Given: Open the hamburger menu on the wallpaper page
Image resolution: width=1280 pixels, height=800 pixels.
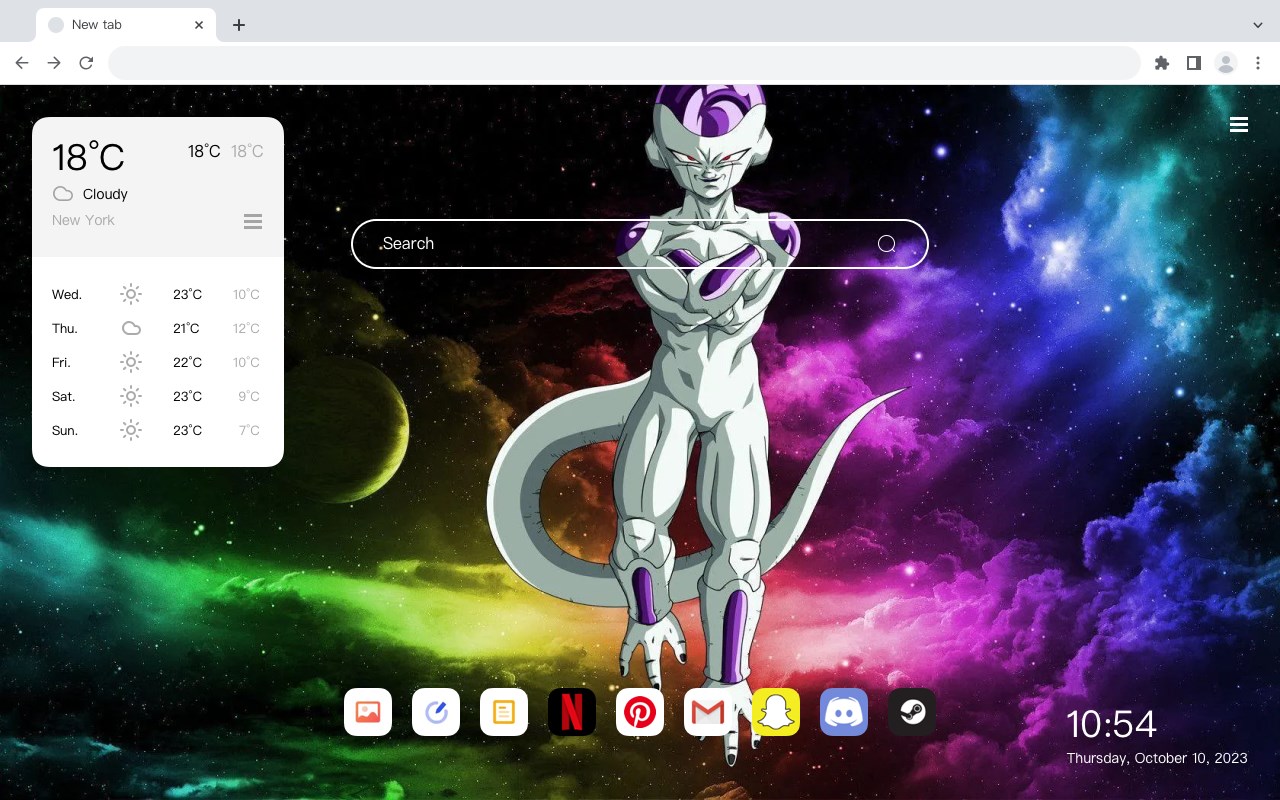Looking at the screenshot, I should pos(1239,125).
